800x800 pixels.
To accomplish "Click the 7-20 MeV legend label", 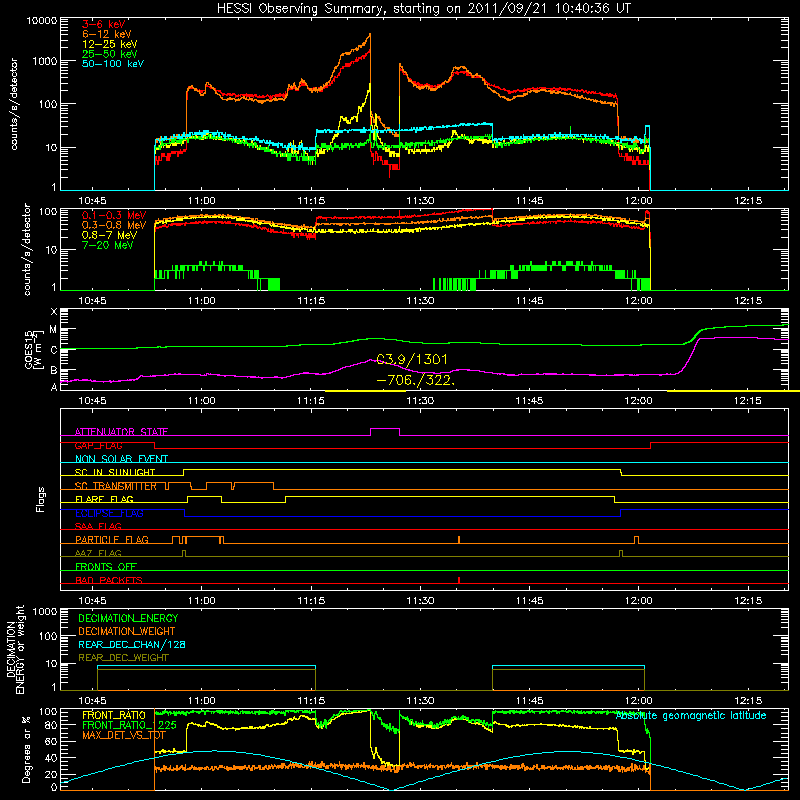I will [x=108, y=245].
